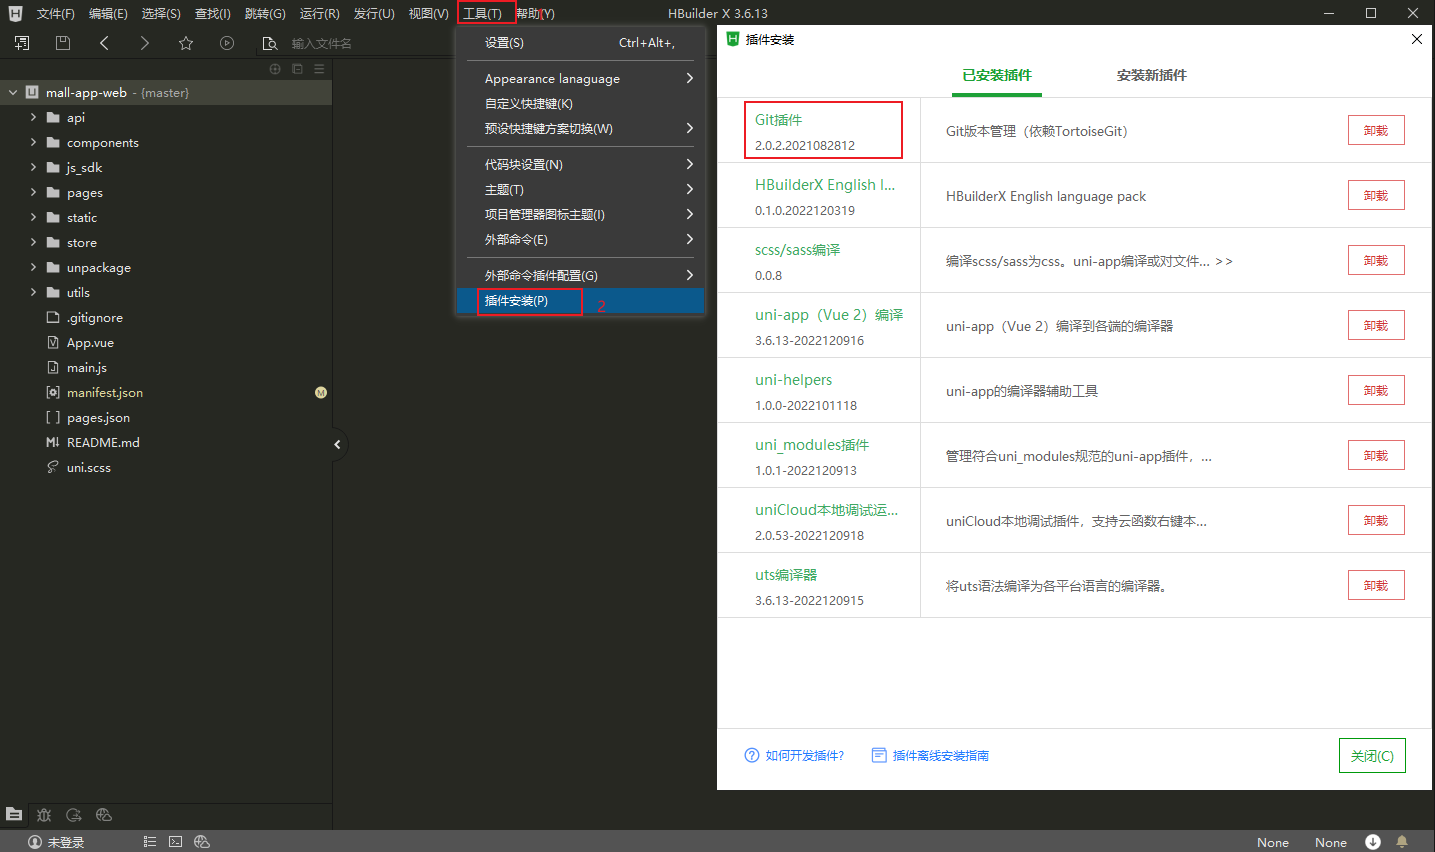Expand the store folder
Screen dimensions: 1435x852
[33, 242]
